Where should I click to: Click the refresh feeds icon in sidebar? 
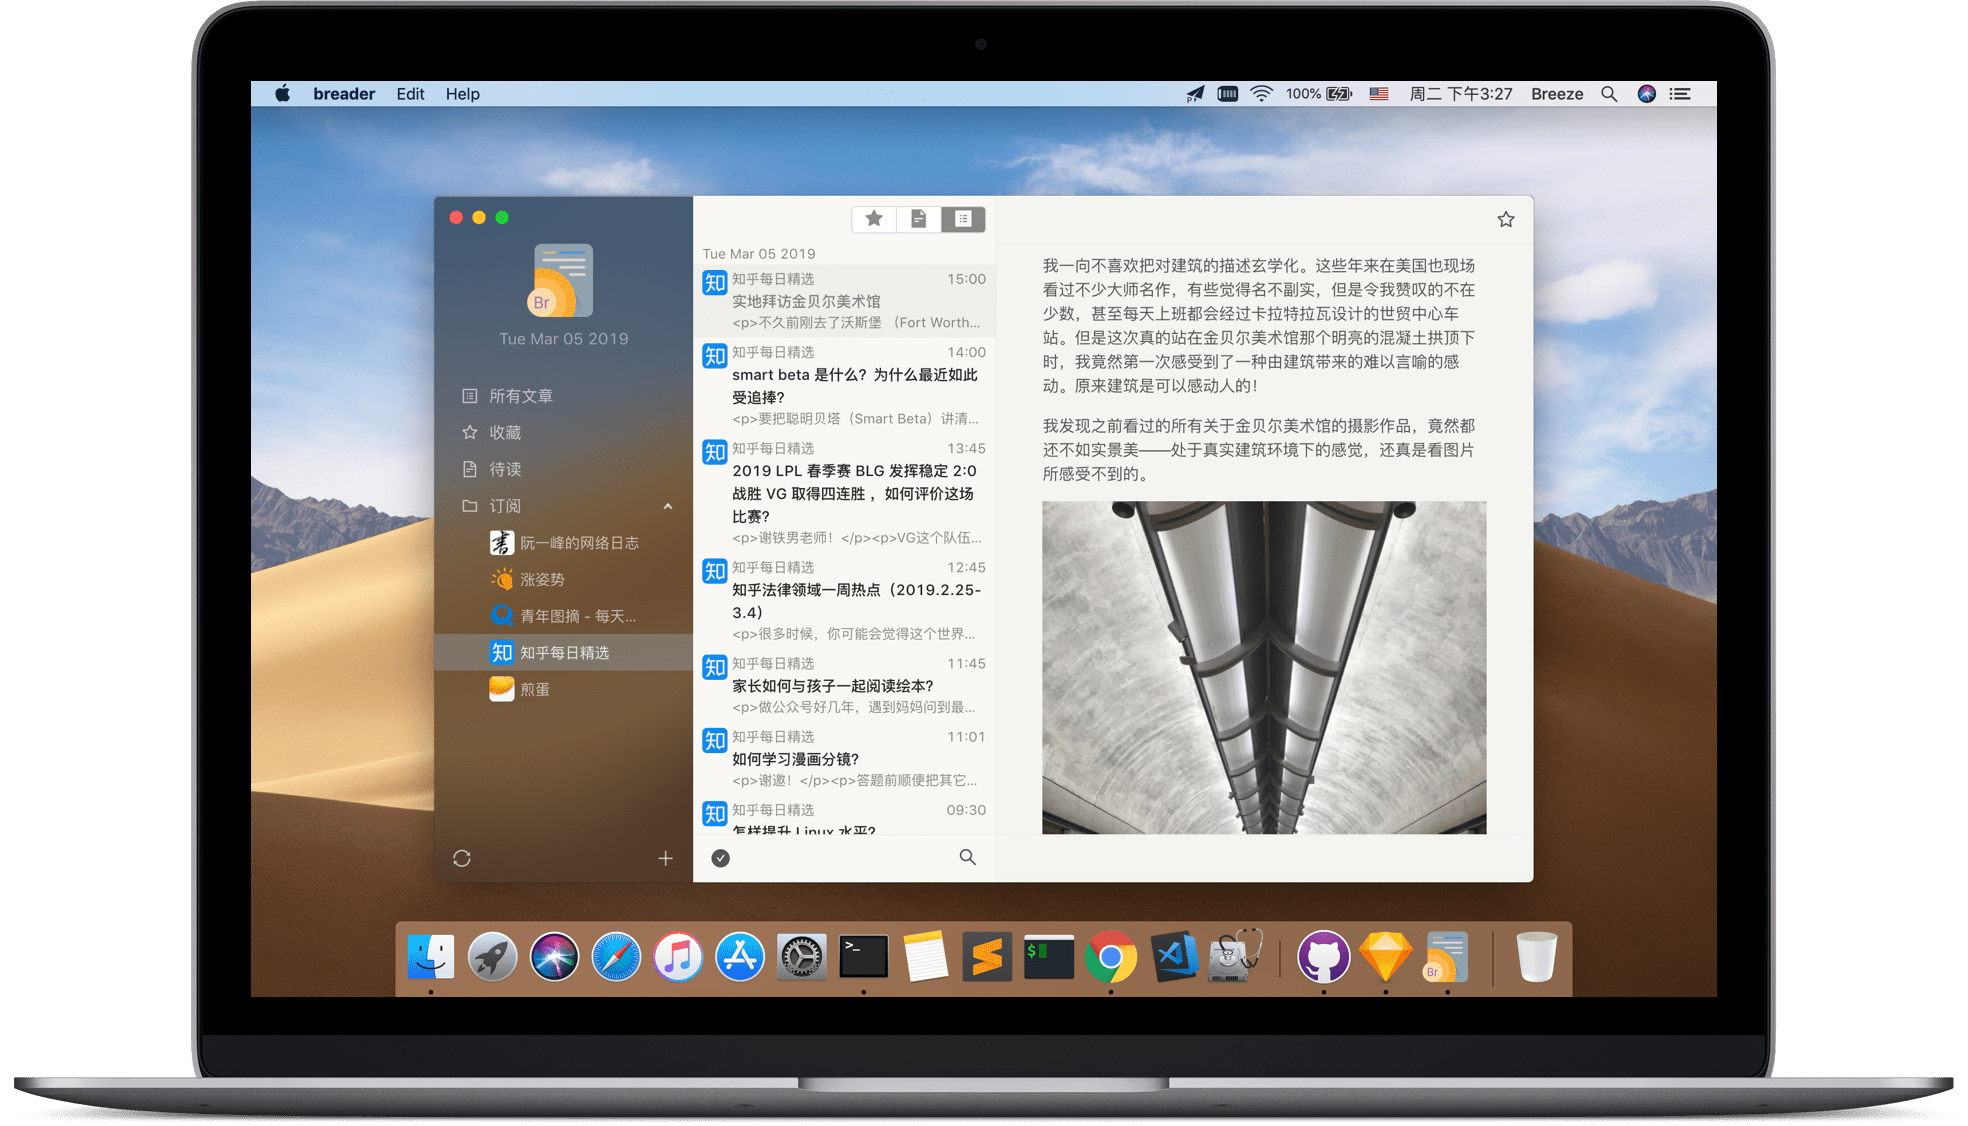pyautogui.click(x=461, y=858)
